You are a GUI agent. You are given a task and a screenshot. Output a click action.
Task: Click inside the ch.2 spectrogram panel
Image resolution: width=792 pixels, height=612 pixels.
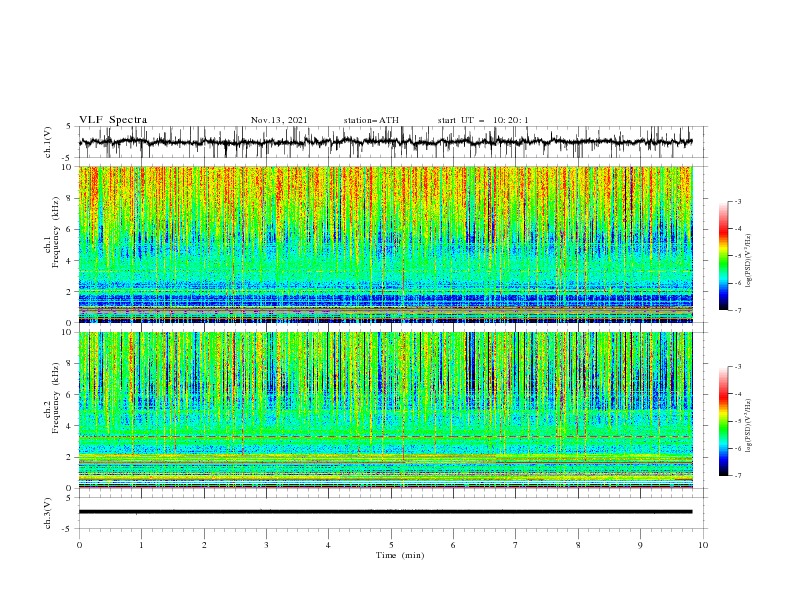tap(385, 410)
